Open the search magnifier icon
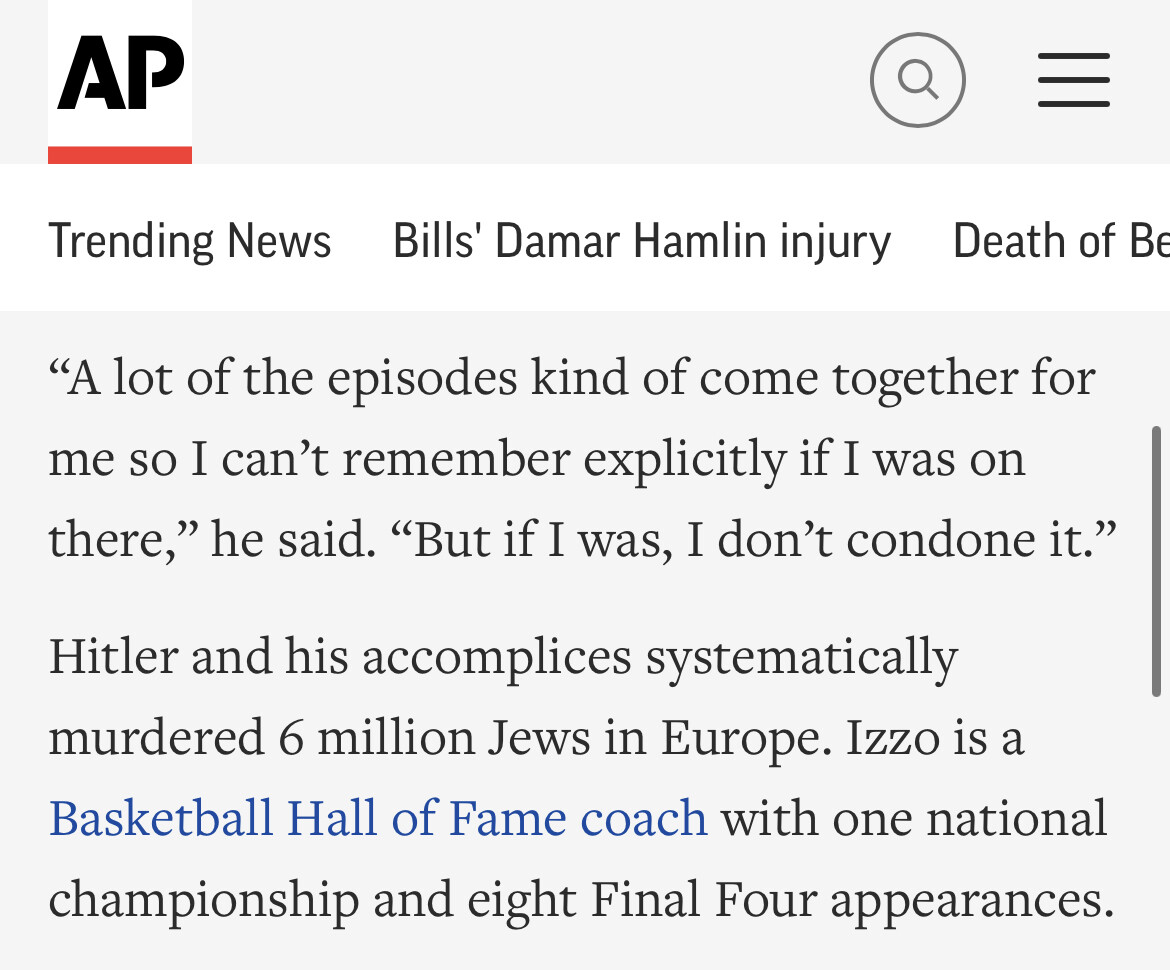Screen dimensions: 1170x970 click(x=917, y=80)
